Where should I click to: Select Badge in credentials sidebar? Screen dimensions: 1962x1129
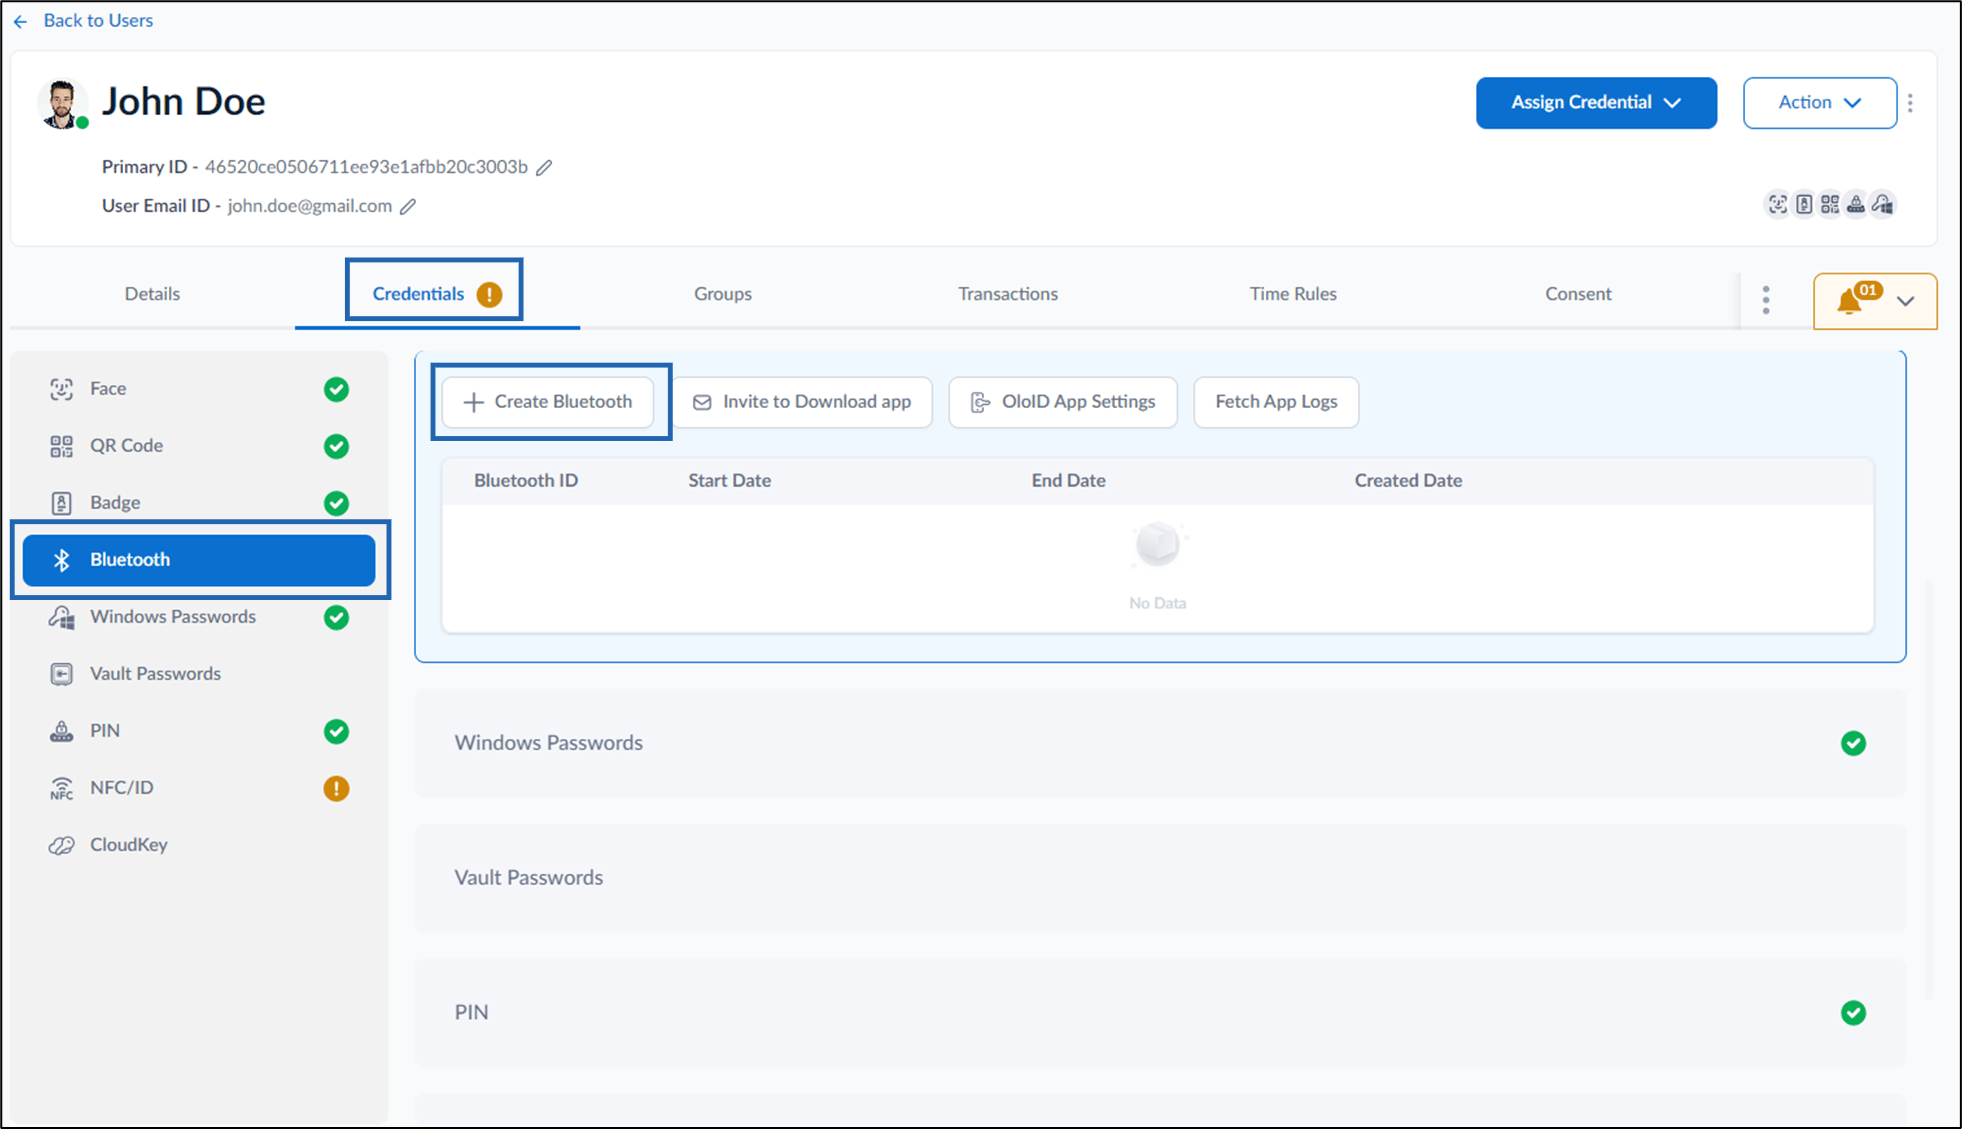click(199, 503)
